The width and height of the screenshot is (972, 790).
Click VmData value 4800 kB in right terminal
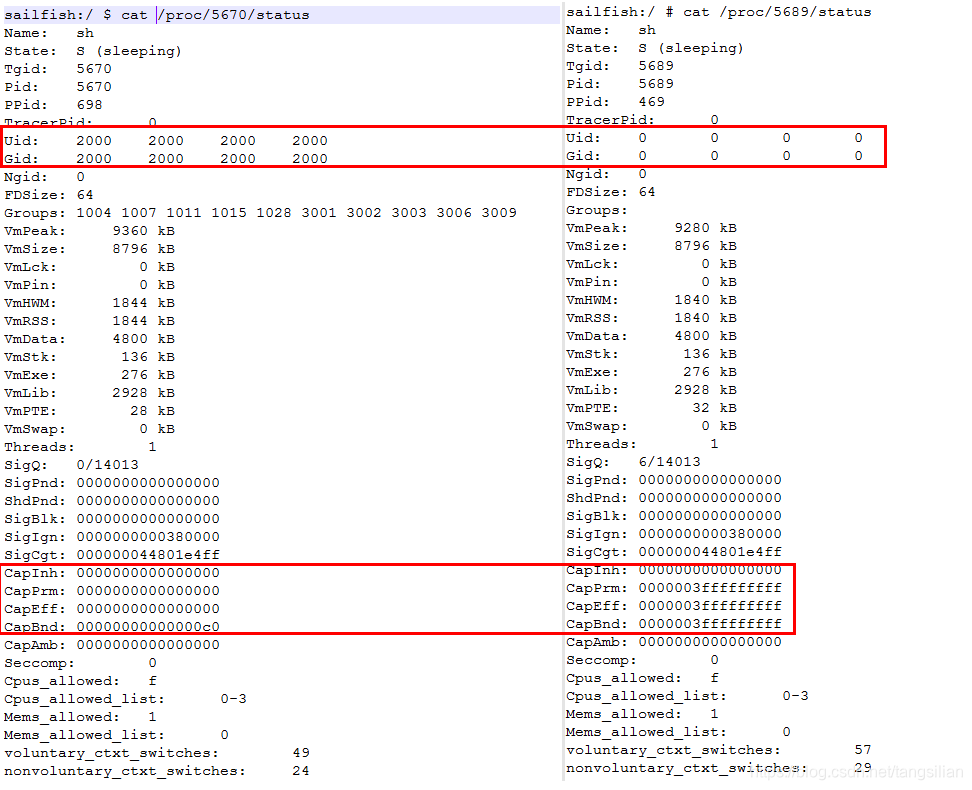coord(706,335)
